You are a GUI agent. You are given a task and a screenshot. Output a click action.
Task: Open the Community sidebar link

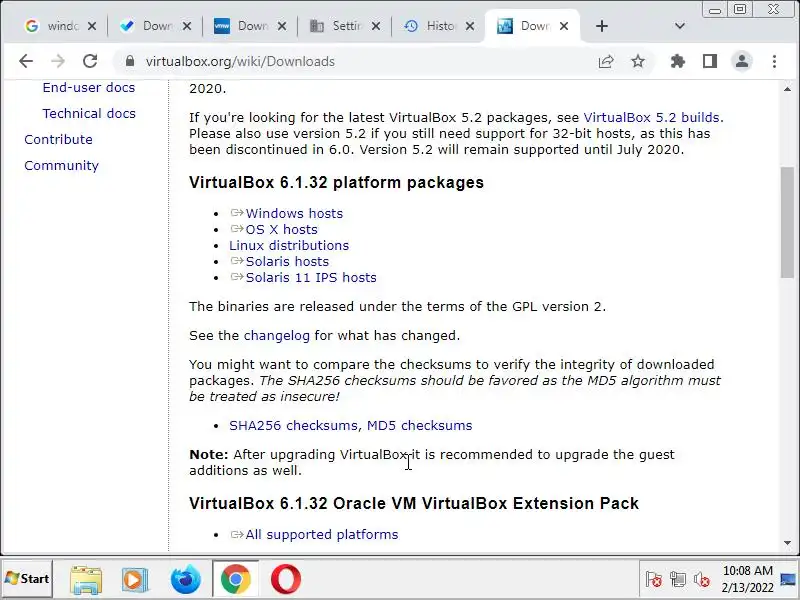[x=61, y=165]
